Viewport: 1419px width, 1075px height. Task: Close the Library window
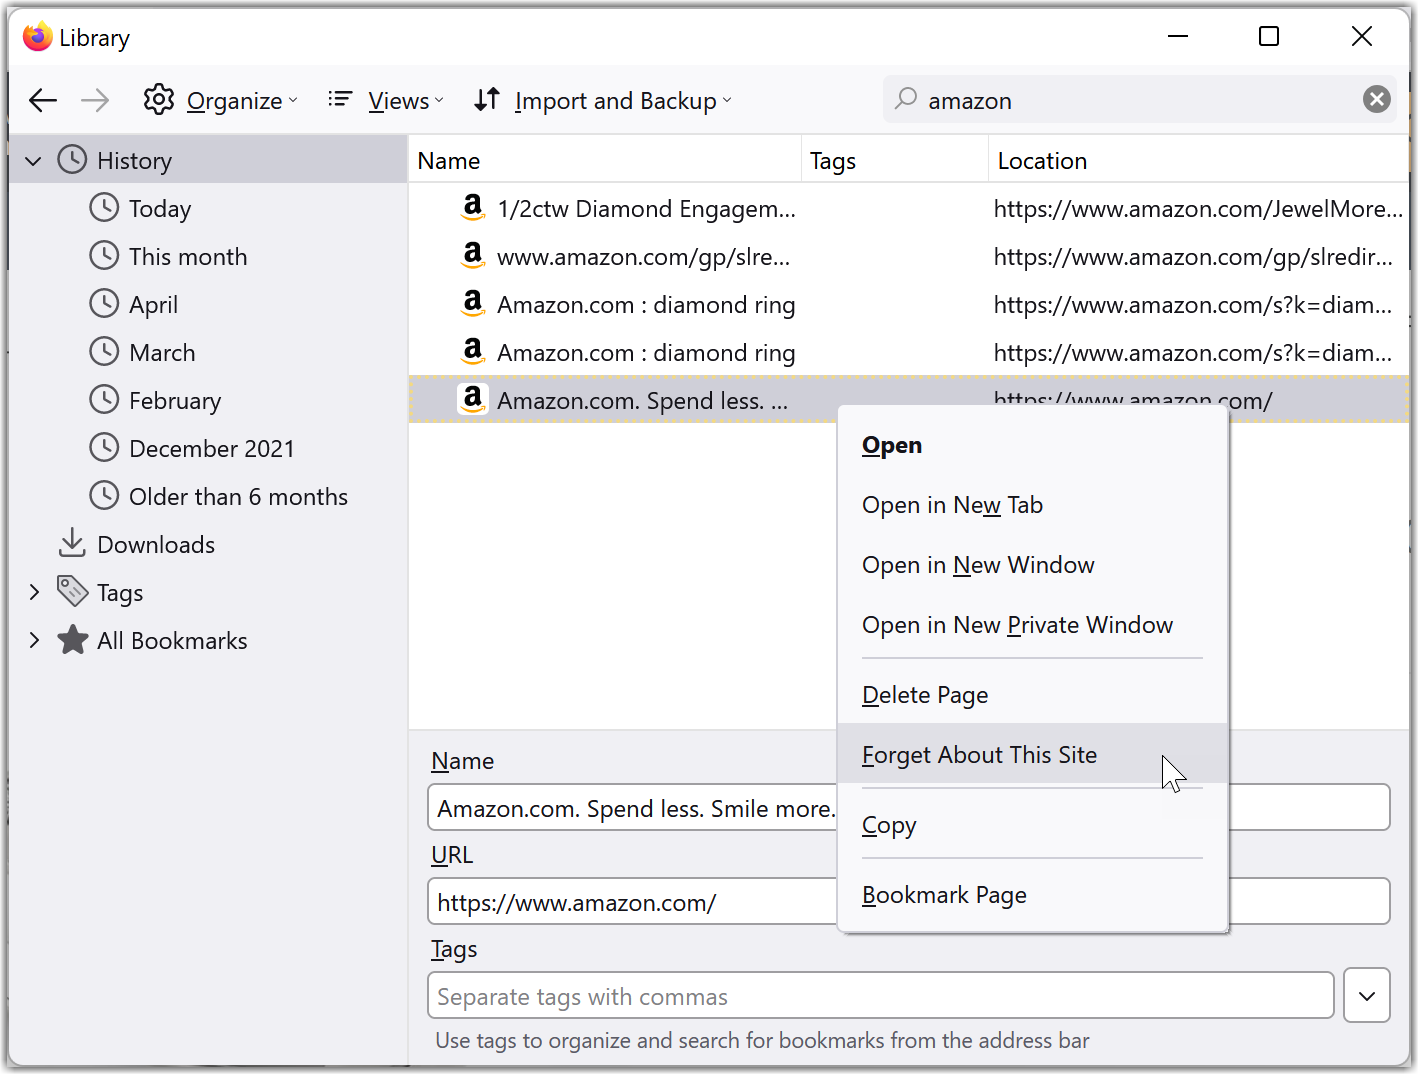(1361, 36)
